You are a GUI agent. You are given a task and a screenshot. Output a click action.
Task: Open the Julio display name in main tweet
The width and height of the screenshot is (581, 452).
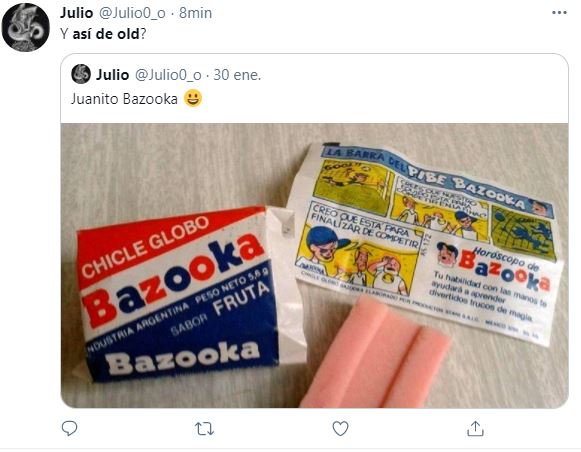pos(76,13)
